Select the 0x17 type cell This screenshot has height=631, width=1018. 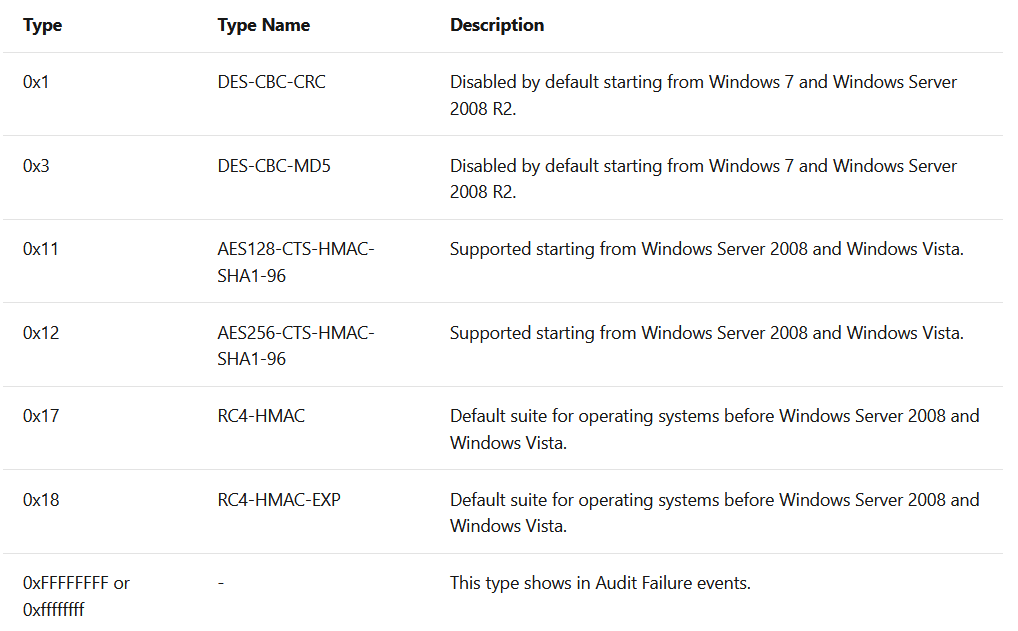(x=40, y=416)
